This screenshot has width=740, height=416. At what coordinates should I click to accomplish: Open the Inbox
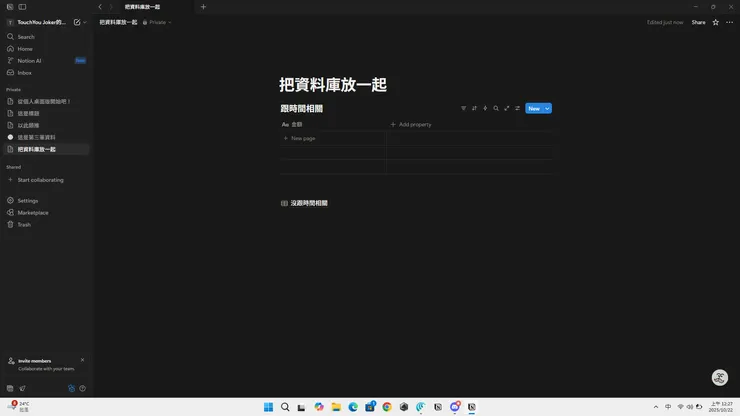pyautogui.click(x=46, y=73)
